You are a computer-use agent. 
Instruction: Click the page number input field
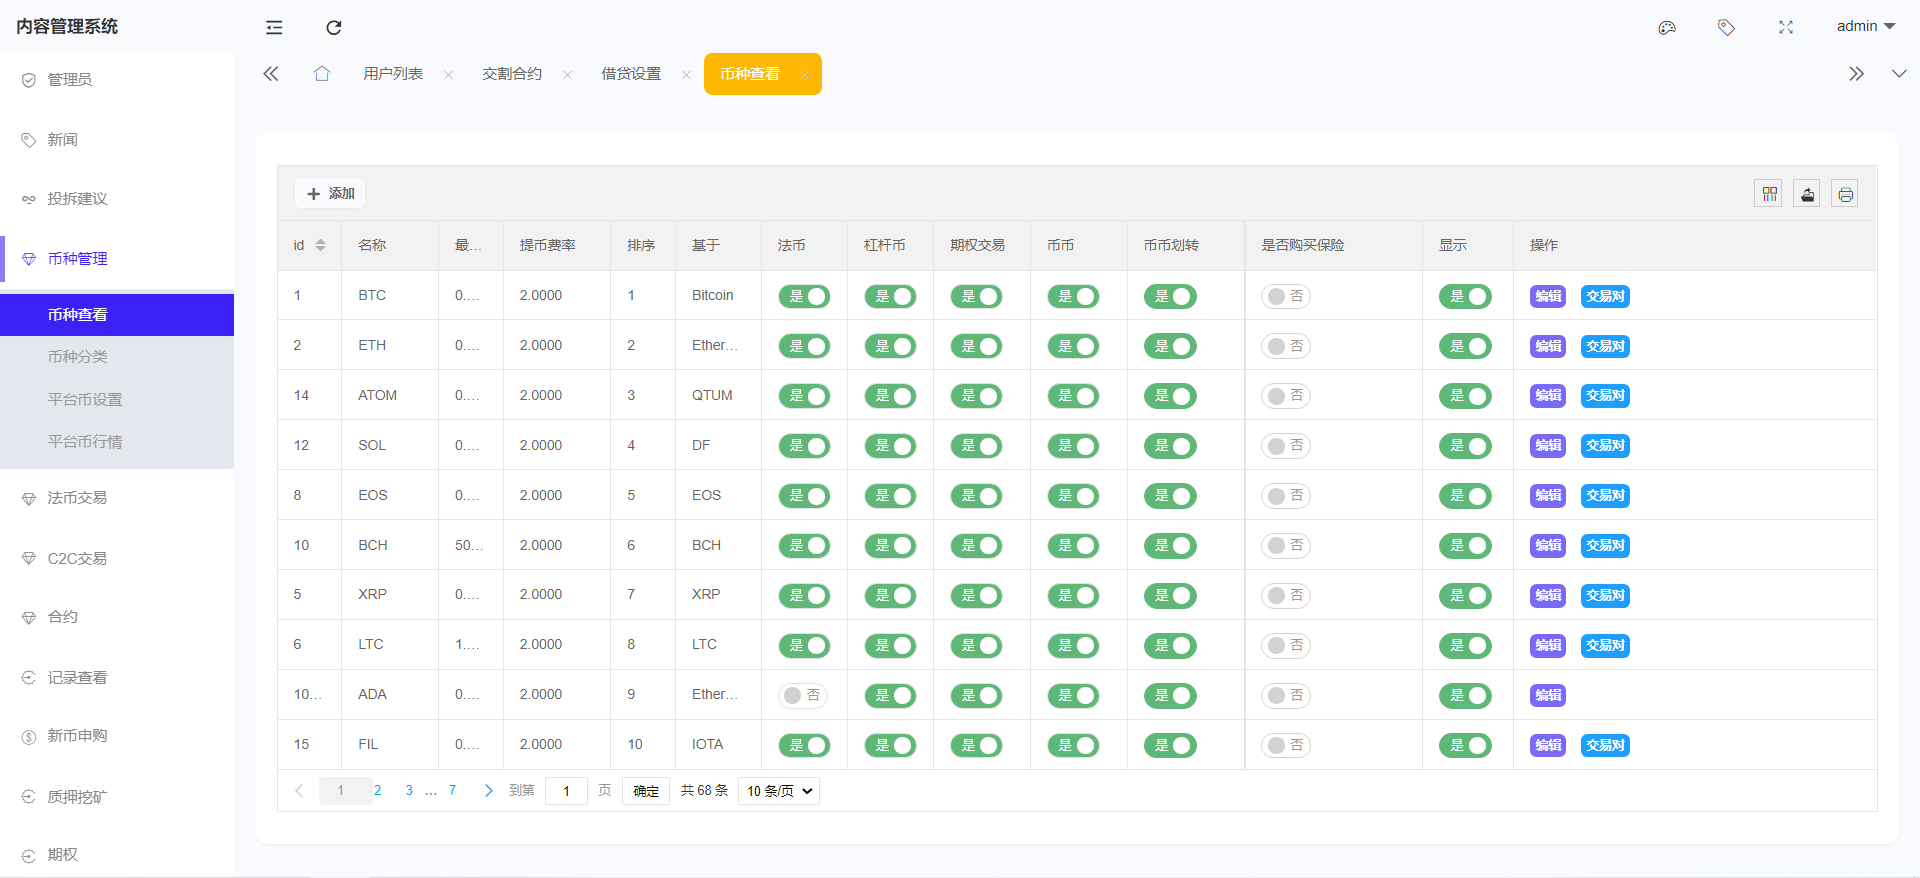click(x=566, y=791)
